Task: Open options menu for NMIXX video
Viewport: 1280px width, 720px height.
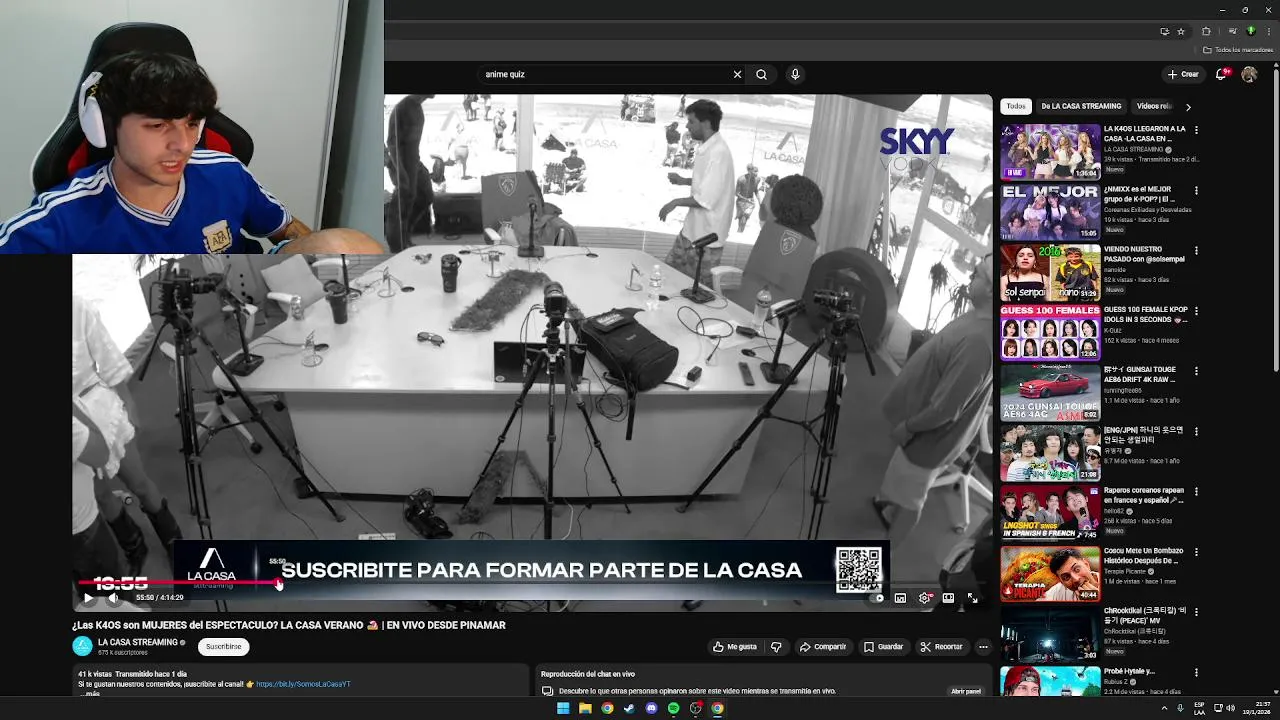Action: pyautogui.click(x=1196, y=190)
